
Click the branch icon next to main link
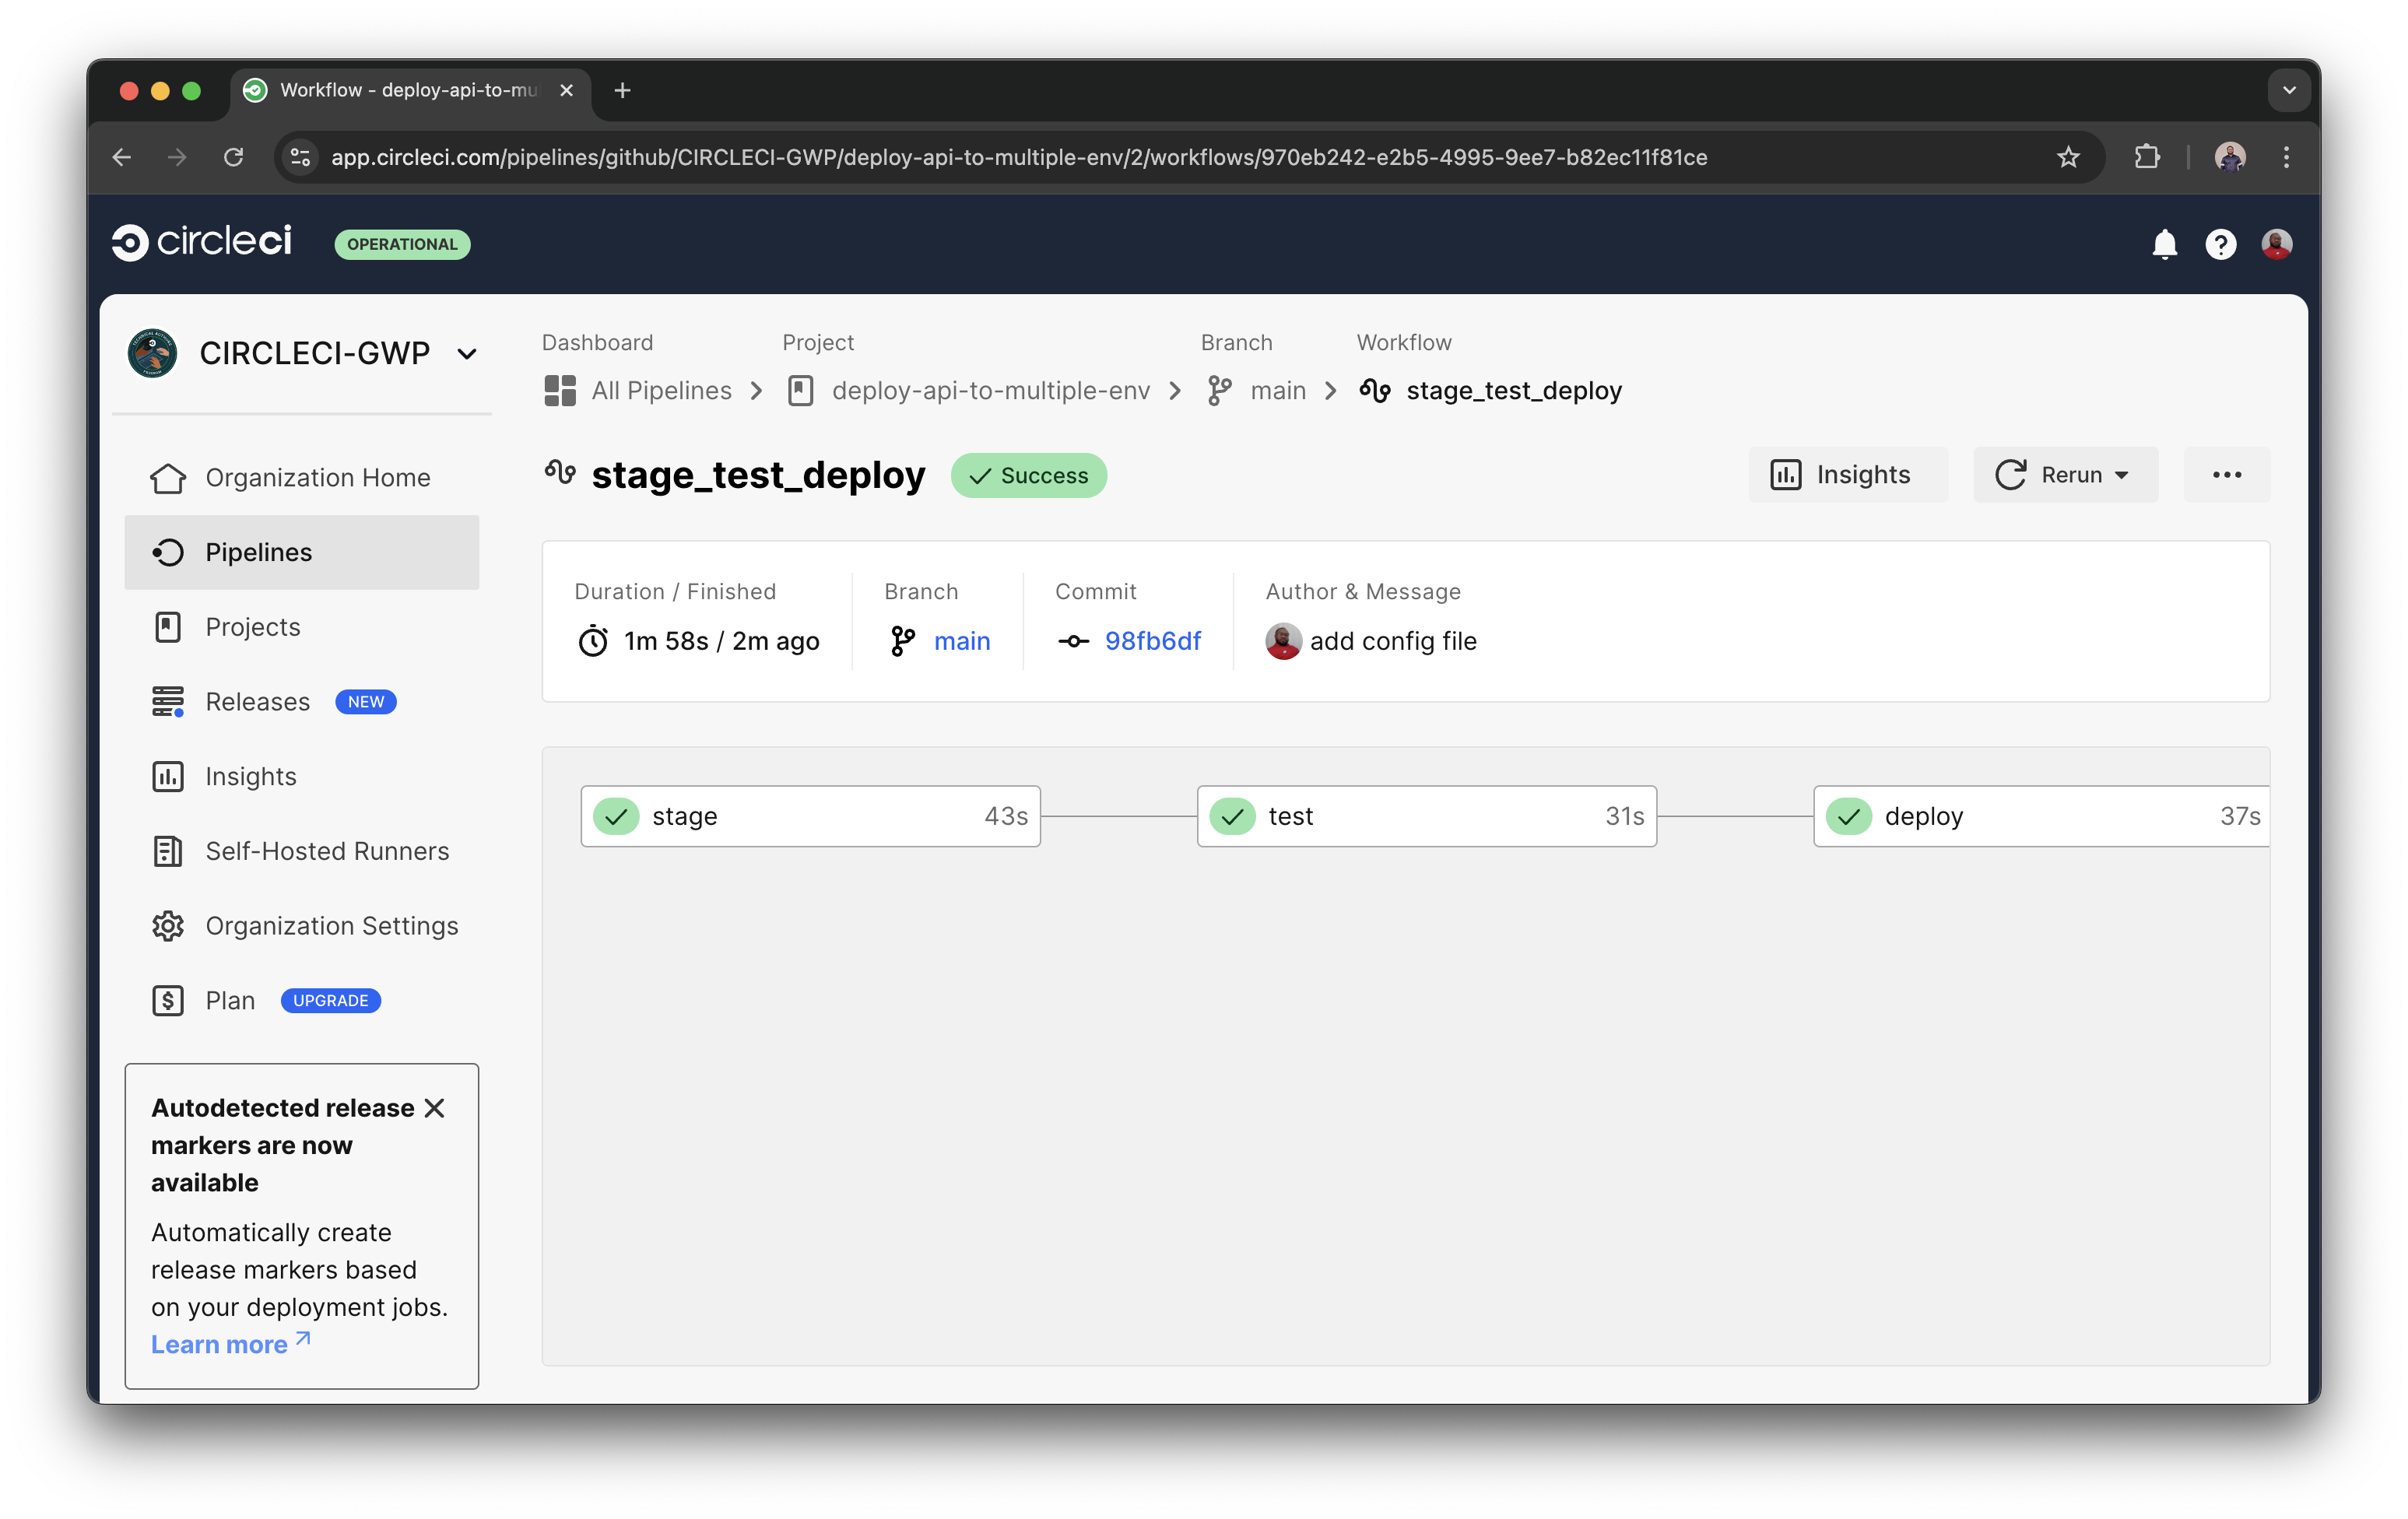coord(902,641)
